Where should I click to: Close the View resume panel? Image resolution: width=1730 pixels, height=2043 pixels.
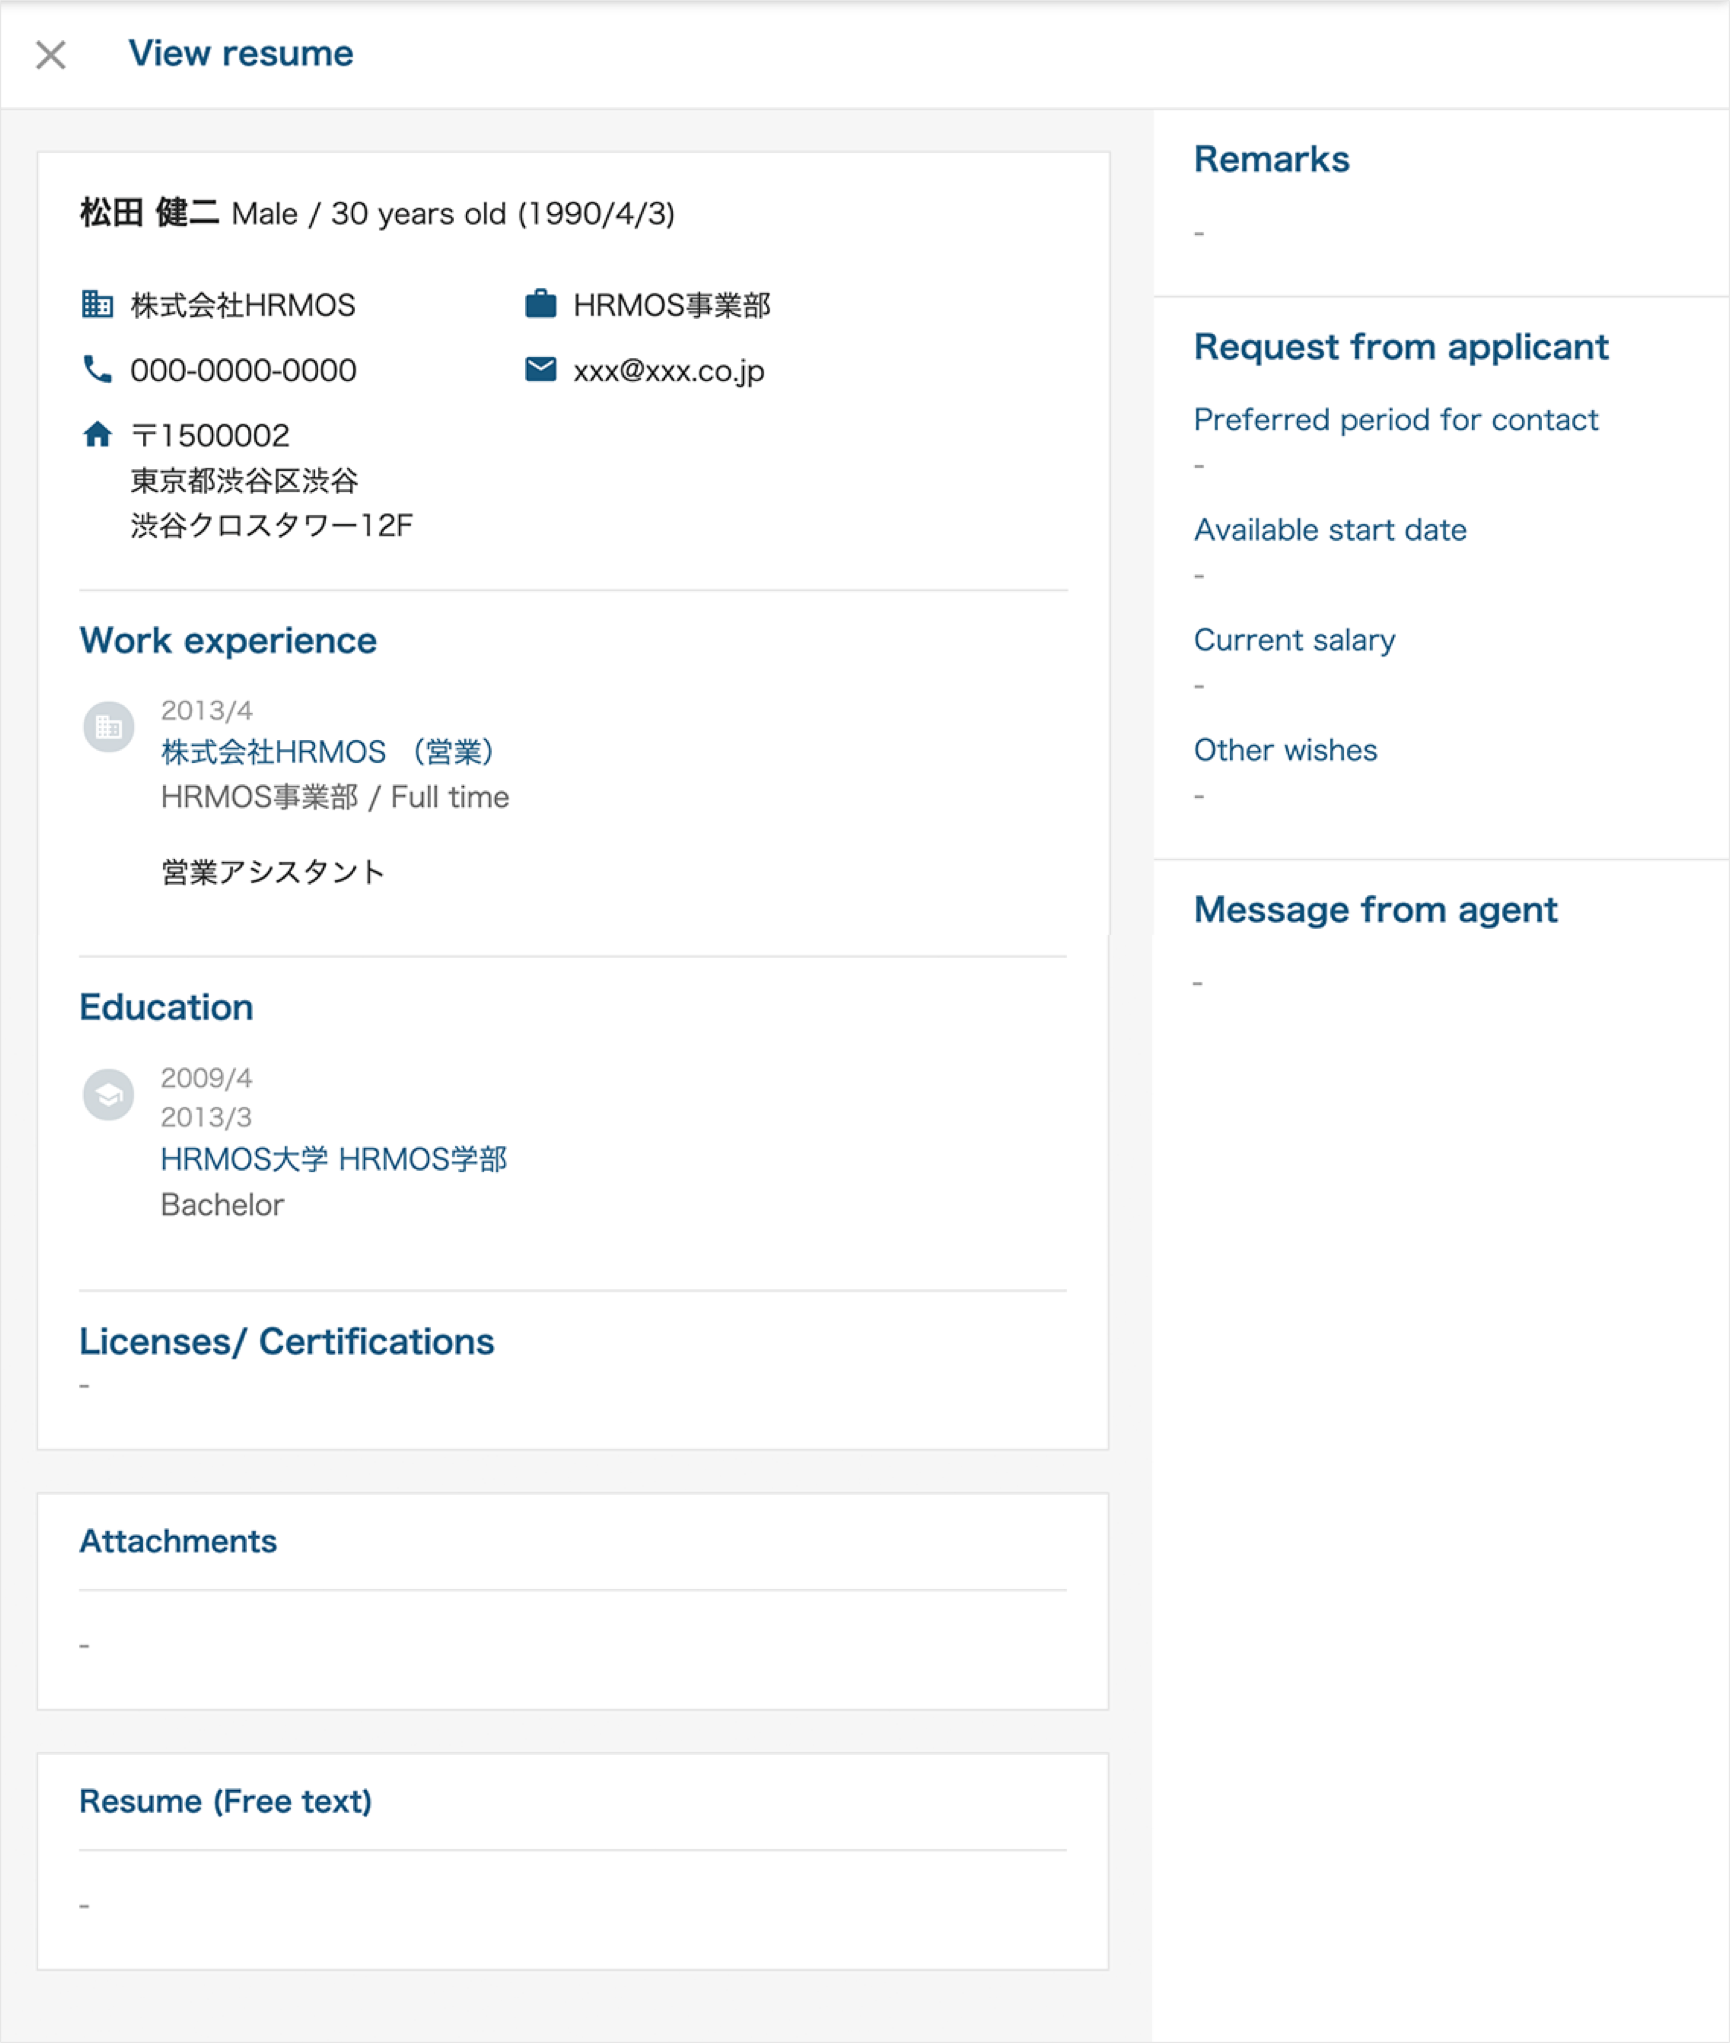pos(51,55)
